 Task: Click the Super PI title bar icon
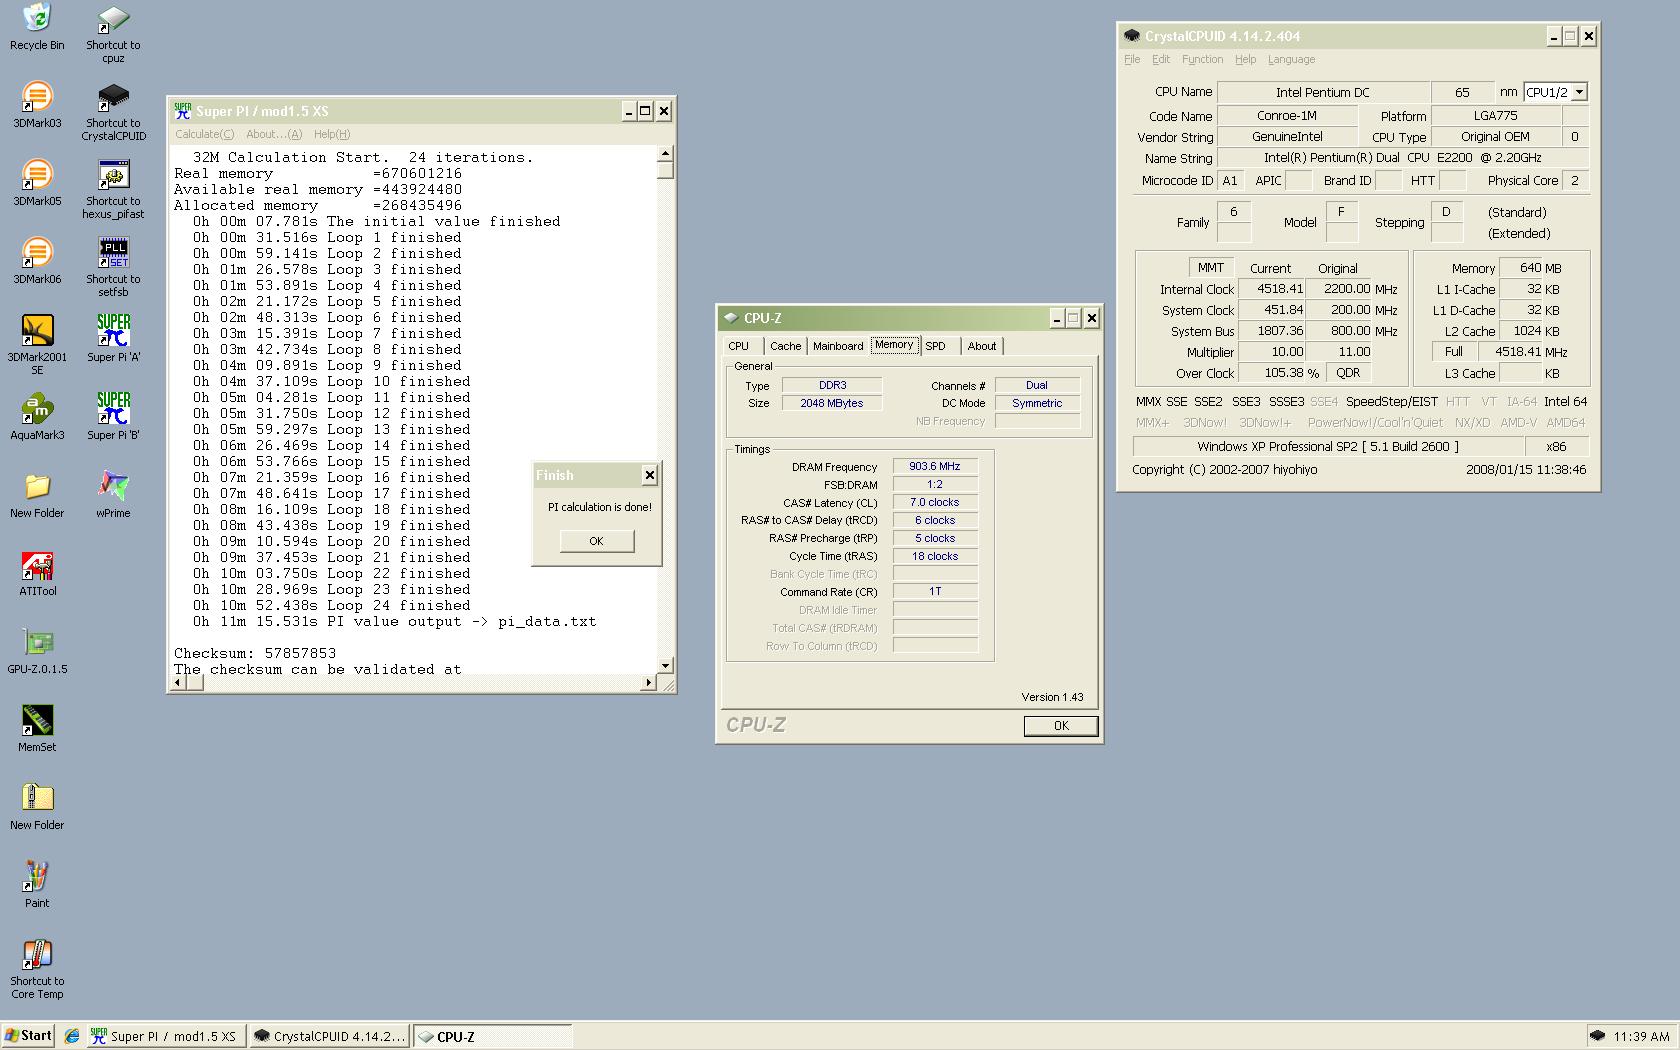tap(182, 111)
